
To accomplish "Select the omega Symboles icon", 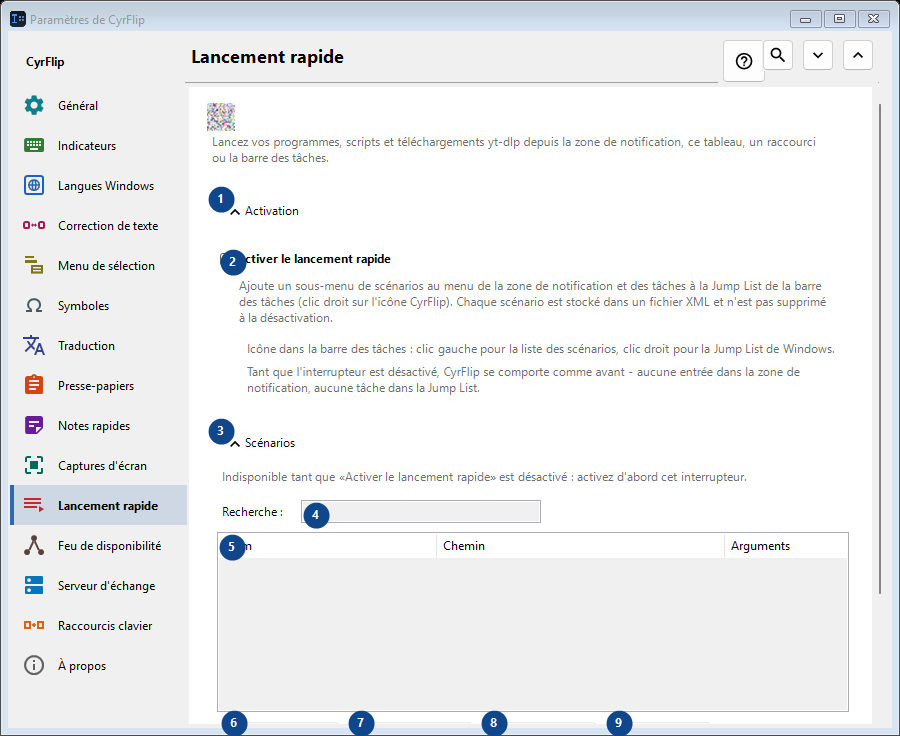I will (x=34, y=305).
